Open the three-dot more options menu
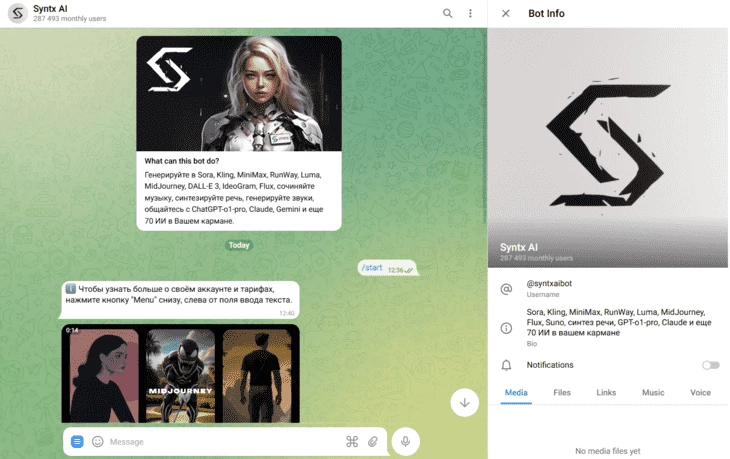This screenshot has width=730, height=459. coord(470,13)
